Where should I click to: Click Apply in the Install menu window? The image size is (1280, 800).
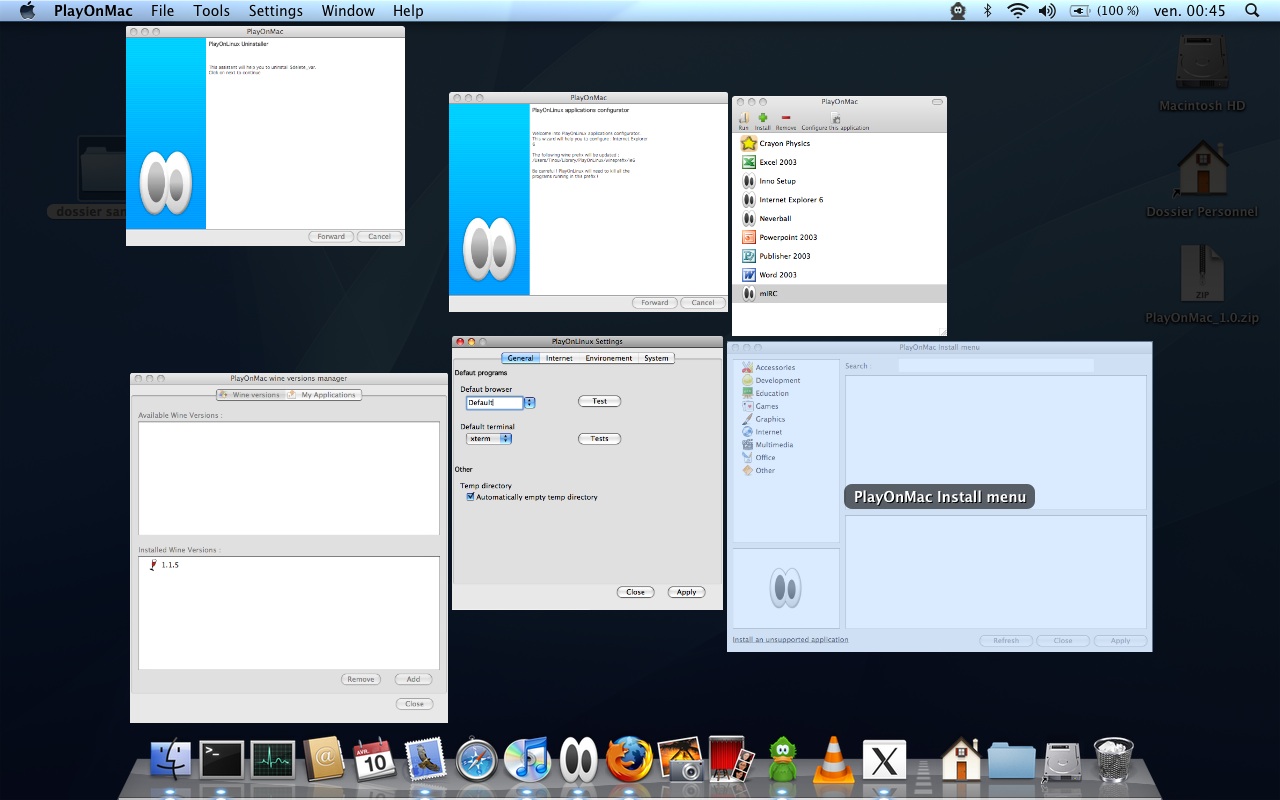(1120, 641)
